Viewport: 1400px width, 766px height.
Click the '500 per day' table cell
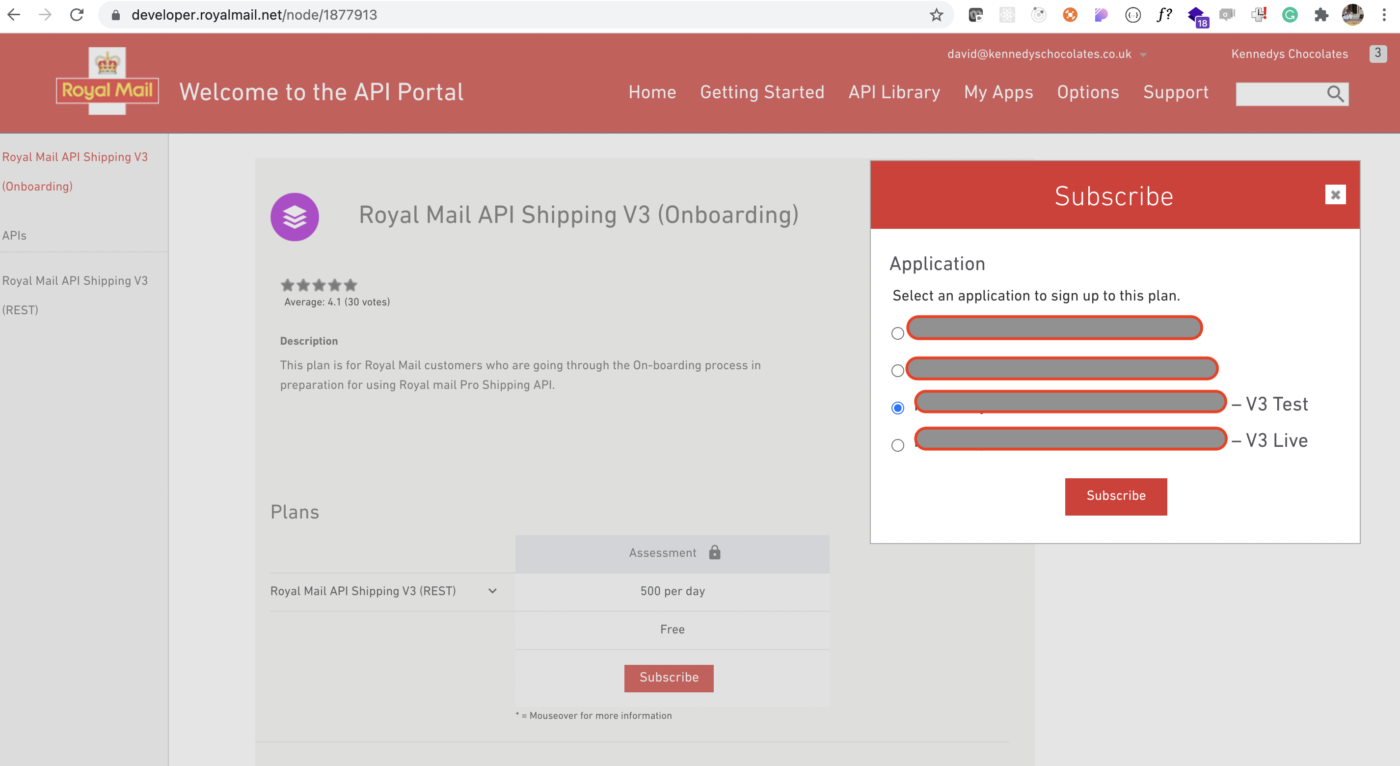[x=672, y=591]
